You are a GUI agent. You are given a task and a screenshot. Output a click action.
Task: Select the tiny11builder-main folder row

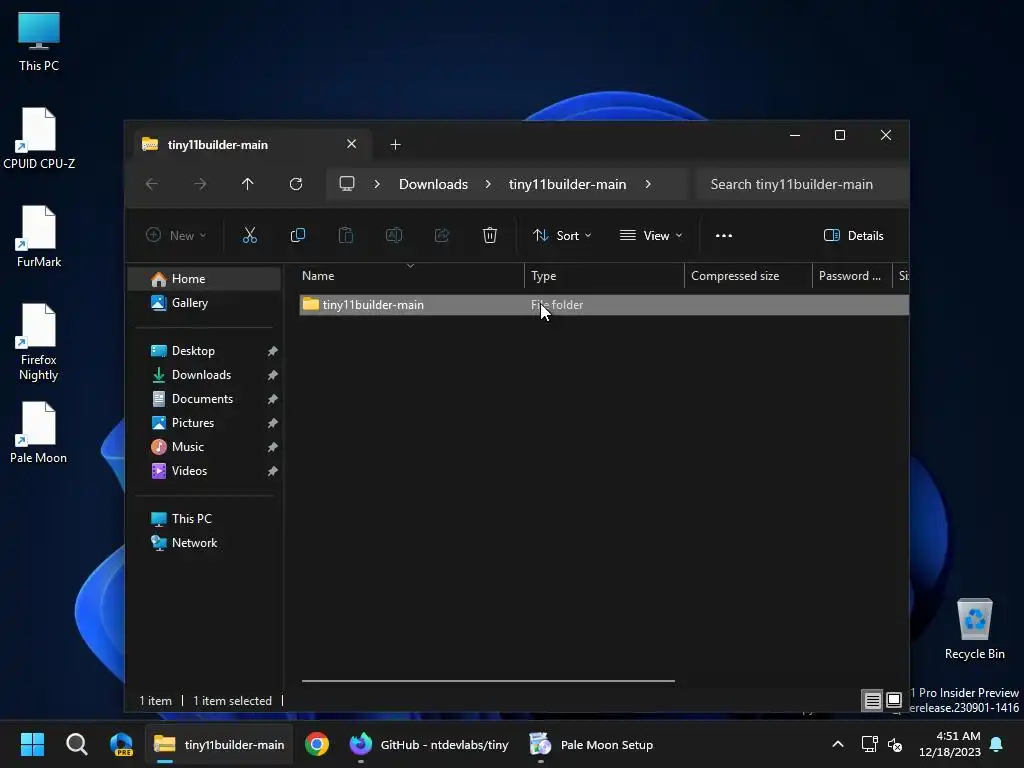604,305
